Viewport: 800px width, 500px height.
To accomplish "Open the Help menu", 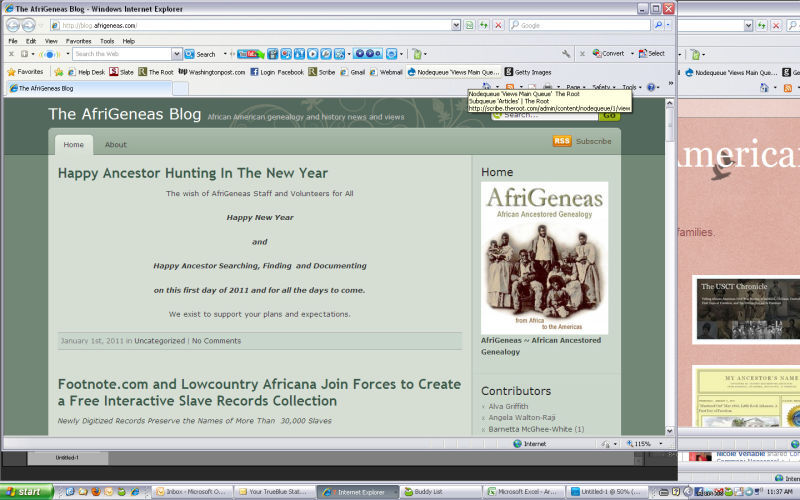I will click(129, 41).
